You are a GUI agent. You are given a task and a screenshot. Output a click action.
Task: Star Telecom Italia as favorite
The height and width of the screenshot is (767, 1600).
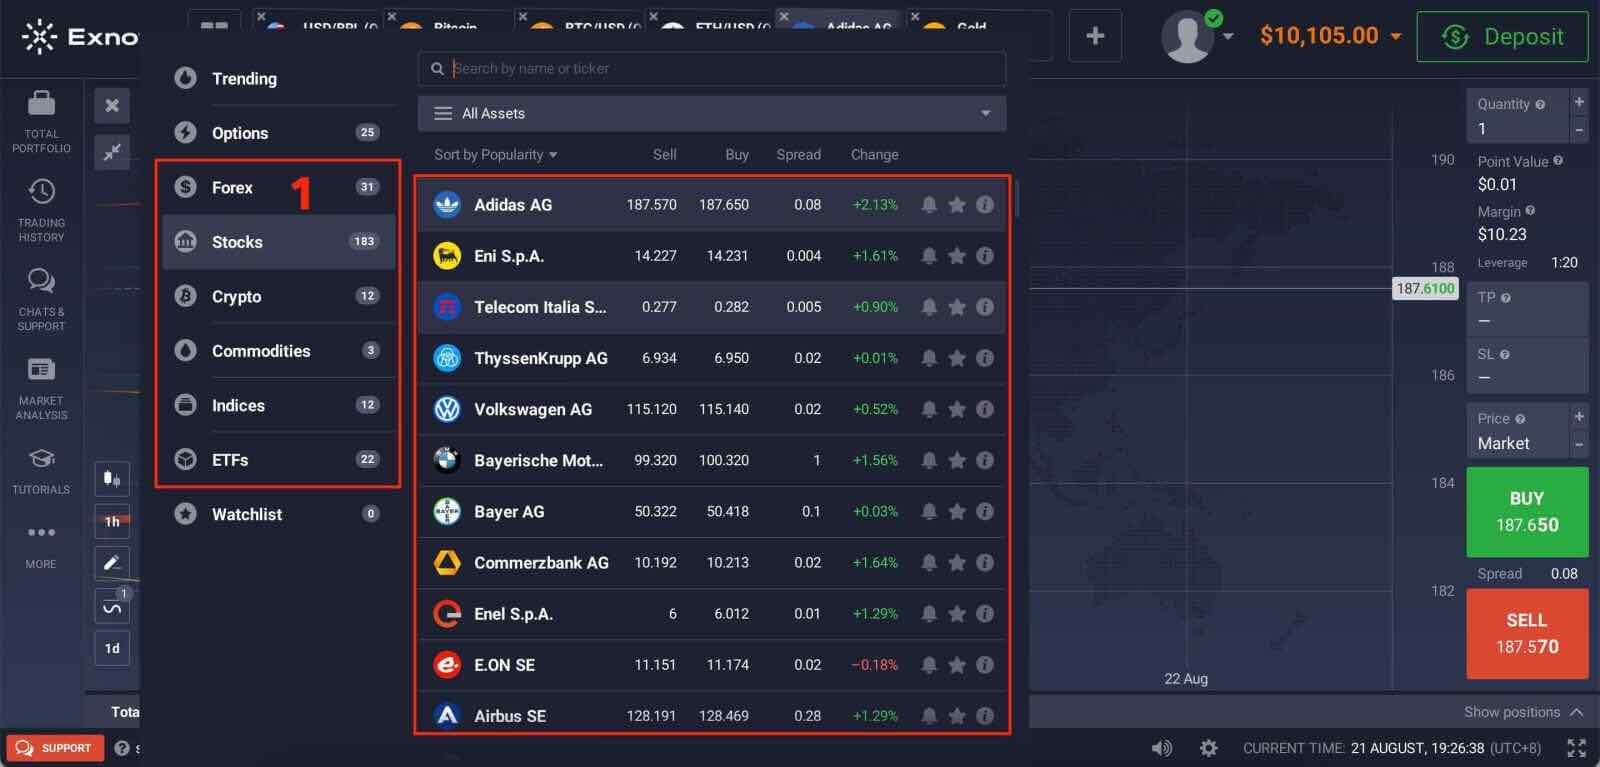(957, 307)
